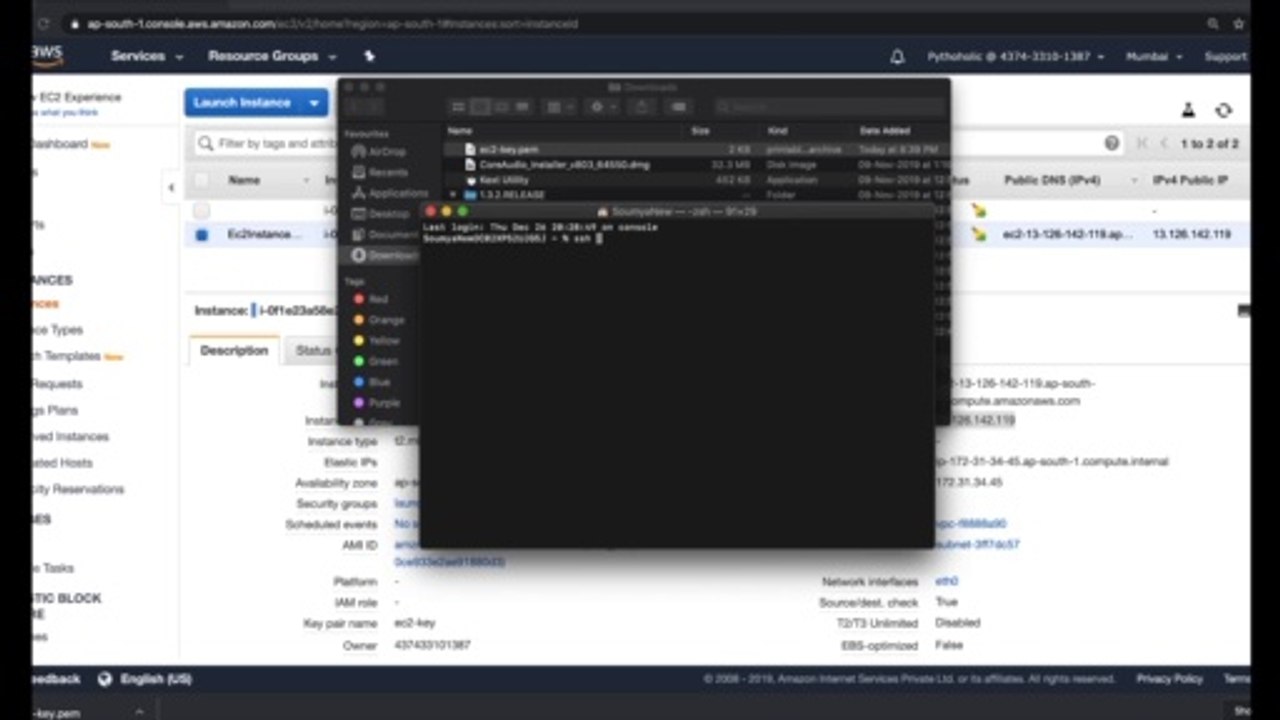
Task: Select the Status Checks tab
Action: 312,351
